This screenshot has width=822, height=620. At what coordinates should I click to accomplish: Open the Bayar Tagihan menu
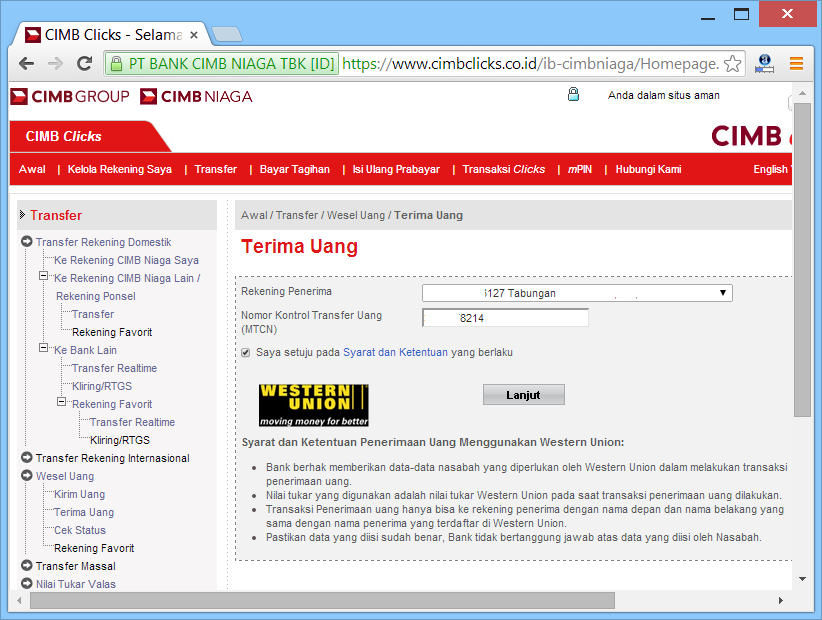tap(295, 169)
